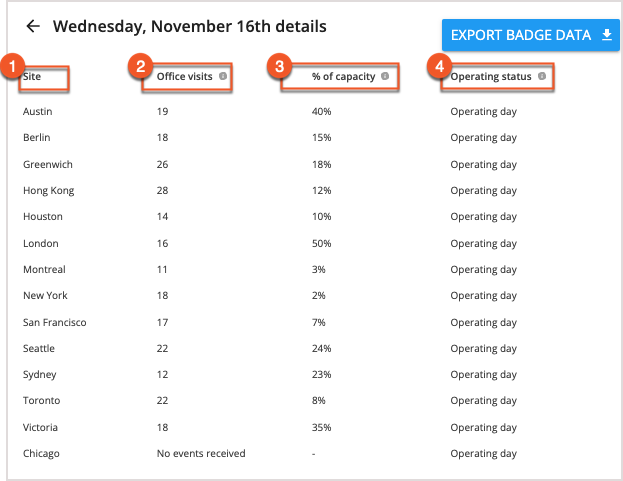Screen dimensions: 623x481
Task: Sort by the % of capacity header
Action: click(343, 76)
